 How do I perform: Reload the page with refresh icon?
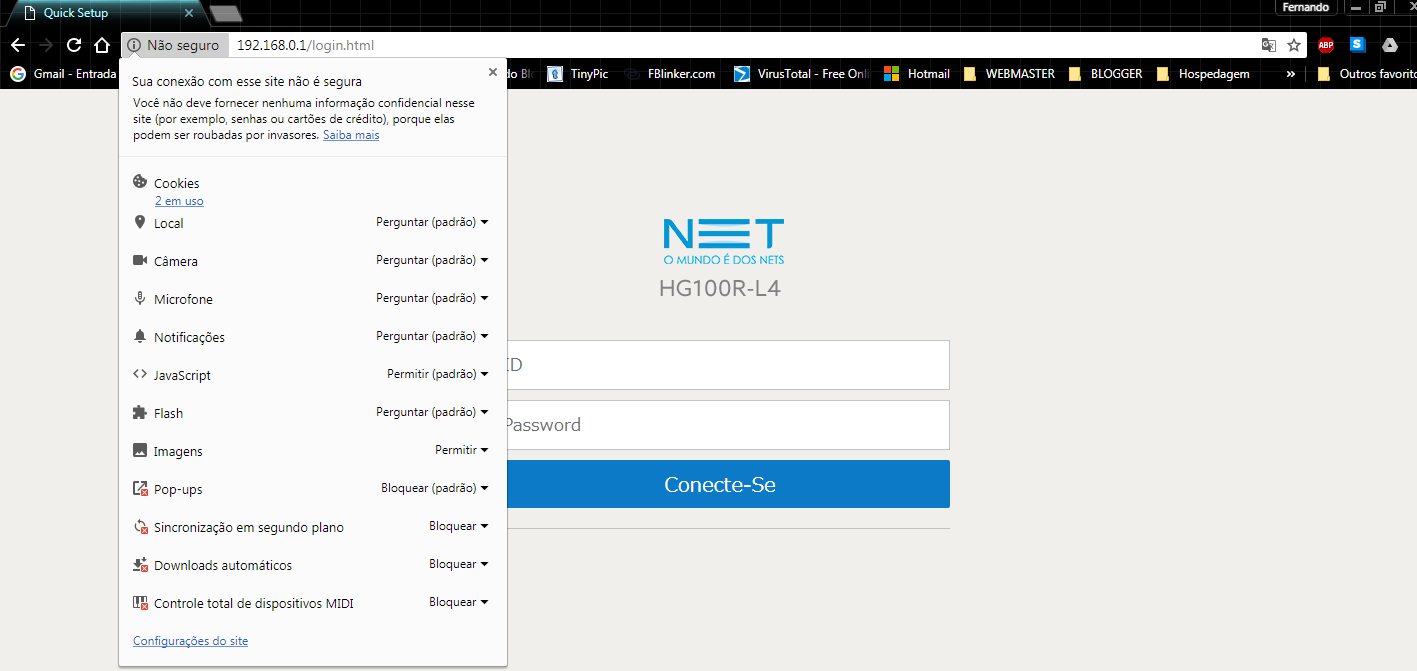pyautogui.click(x=74, y=45)
